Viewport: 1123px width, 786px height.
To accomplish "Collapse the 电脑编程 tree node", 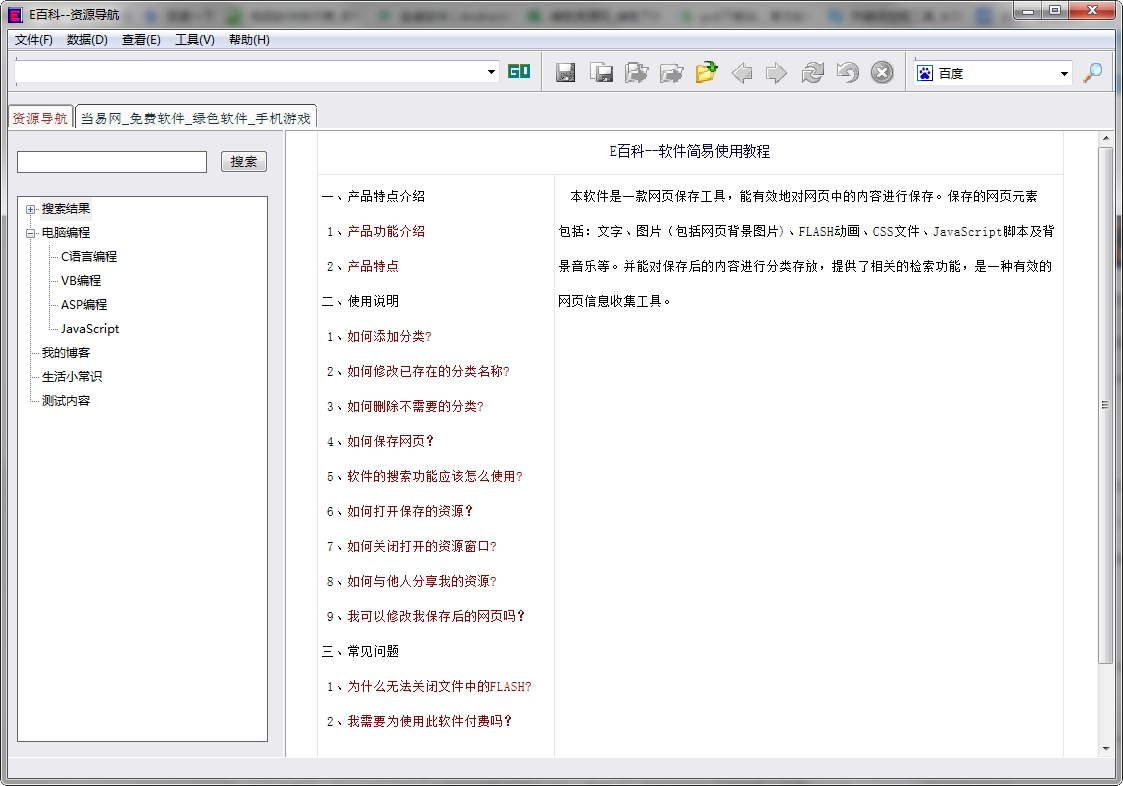I will pos(31,232).
